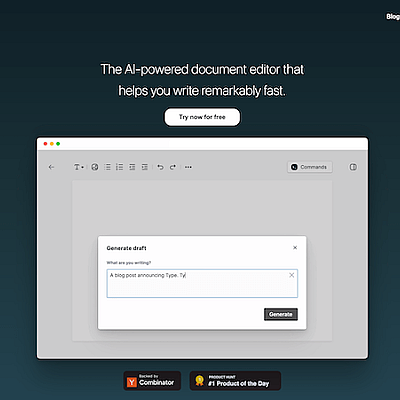This screenshot has width=400, height=400.
Task: Insert a numbered list
Action: click(119, 167)
